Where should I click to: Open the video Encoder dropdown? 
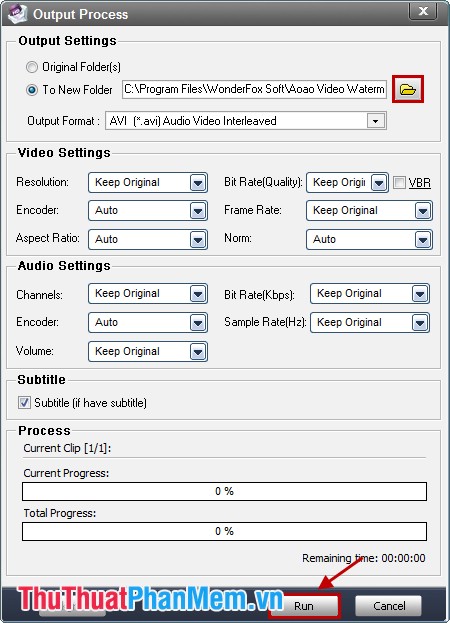pos(148,211)
